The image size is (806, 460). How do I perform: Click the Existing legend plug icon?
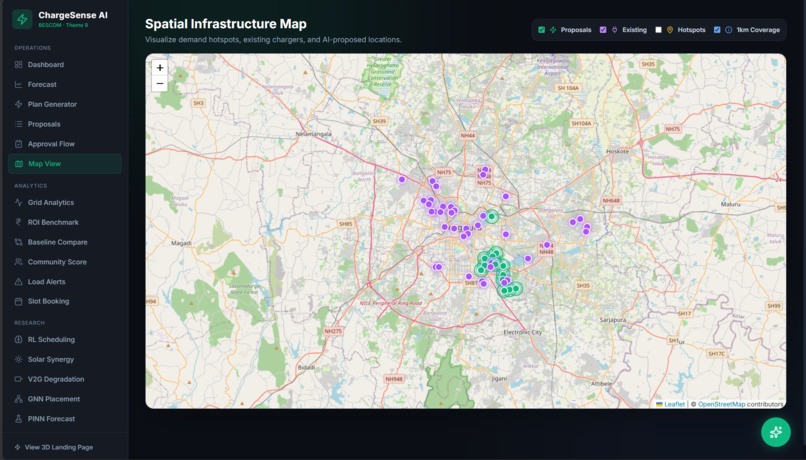tap(614, 30)
